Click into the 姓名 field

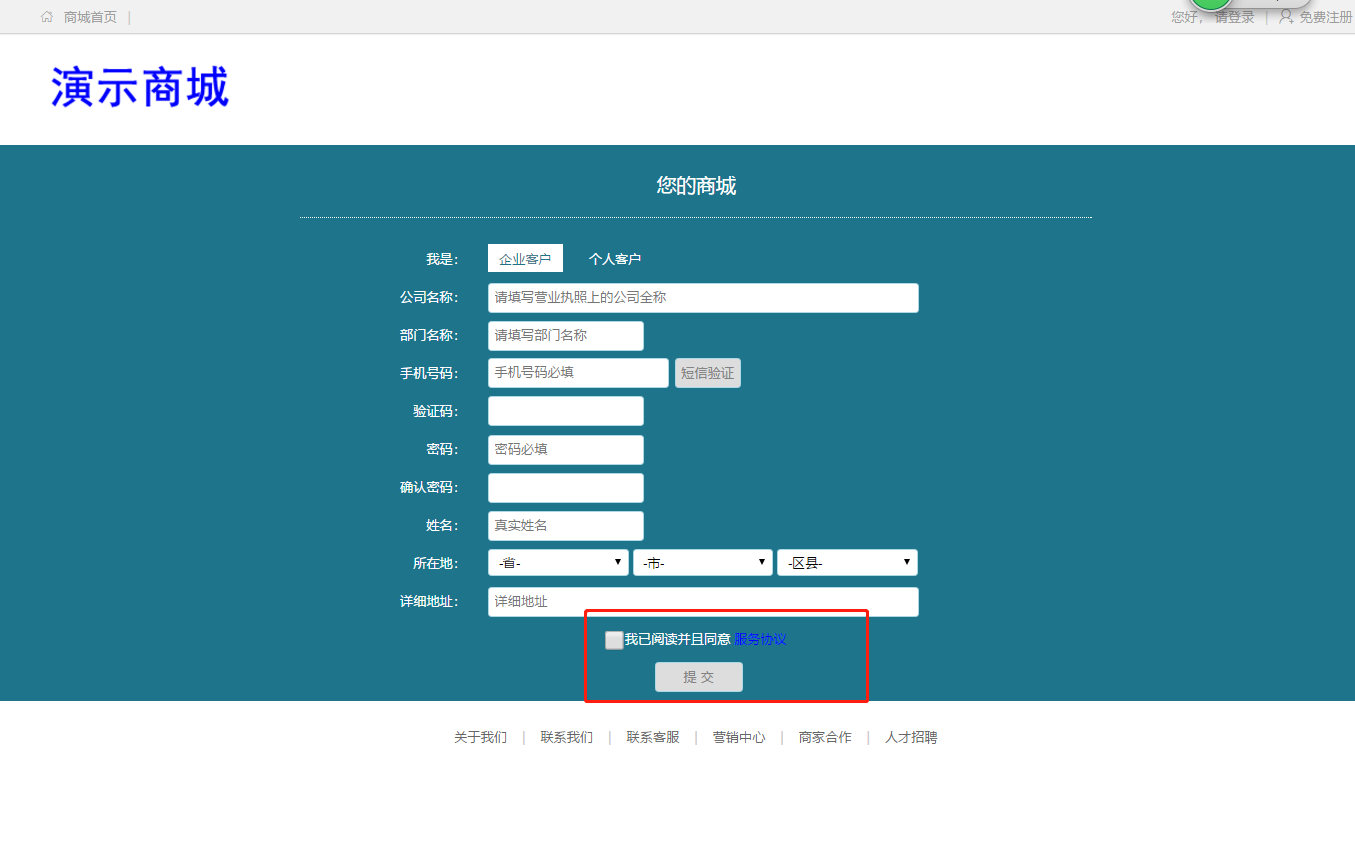pyautogui.click(x=566, y=526)
